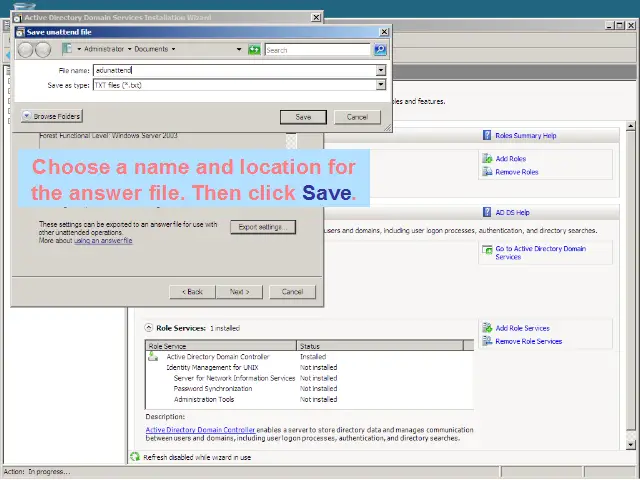
Task: Sort by Role Service column header
Action: 221,346
